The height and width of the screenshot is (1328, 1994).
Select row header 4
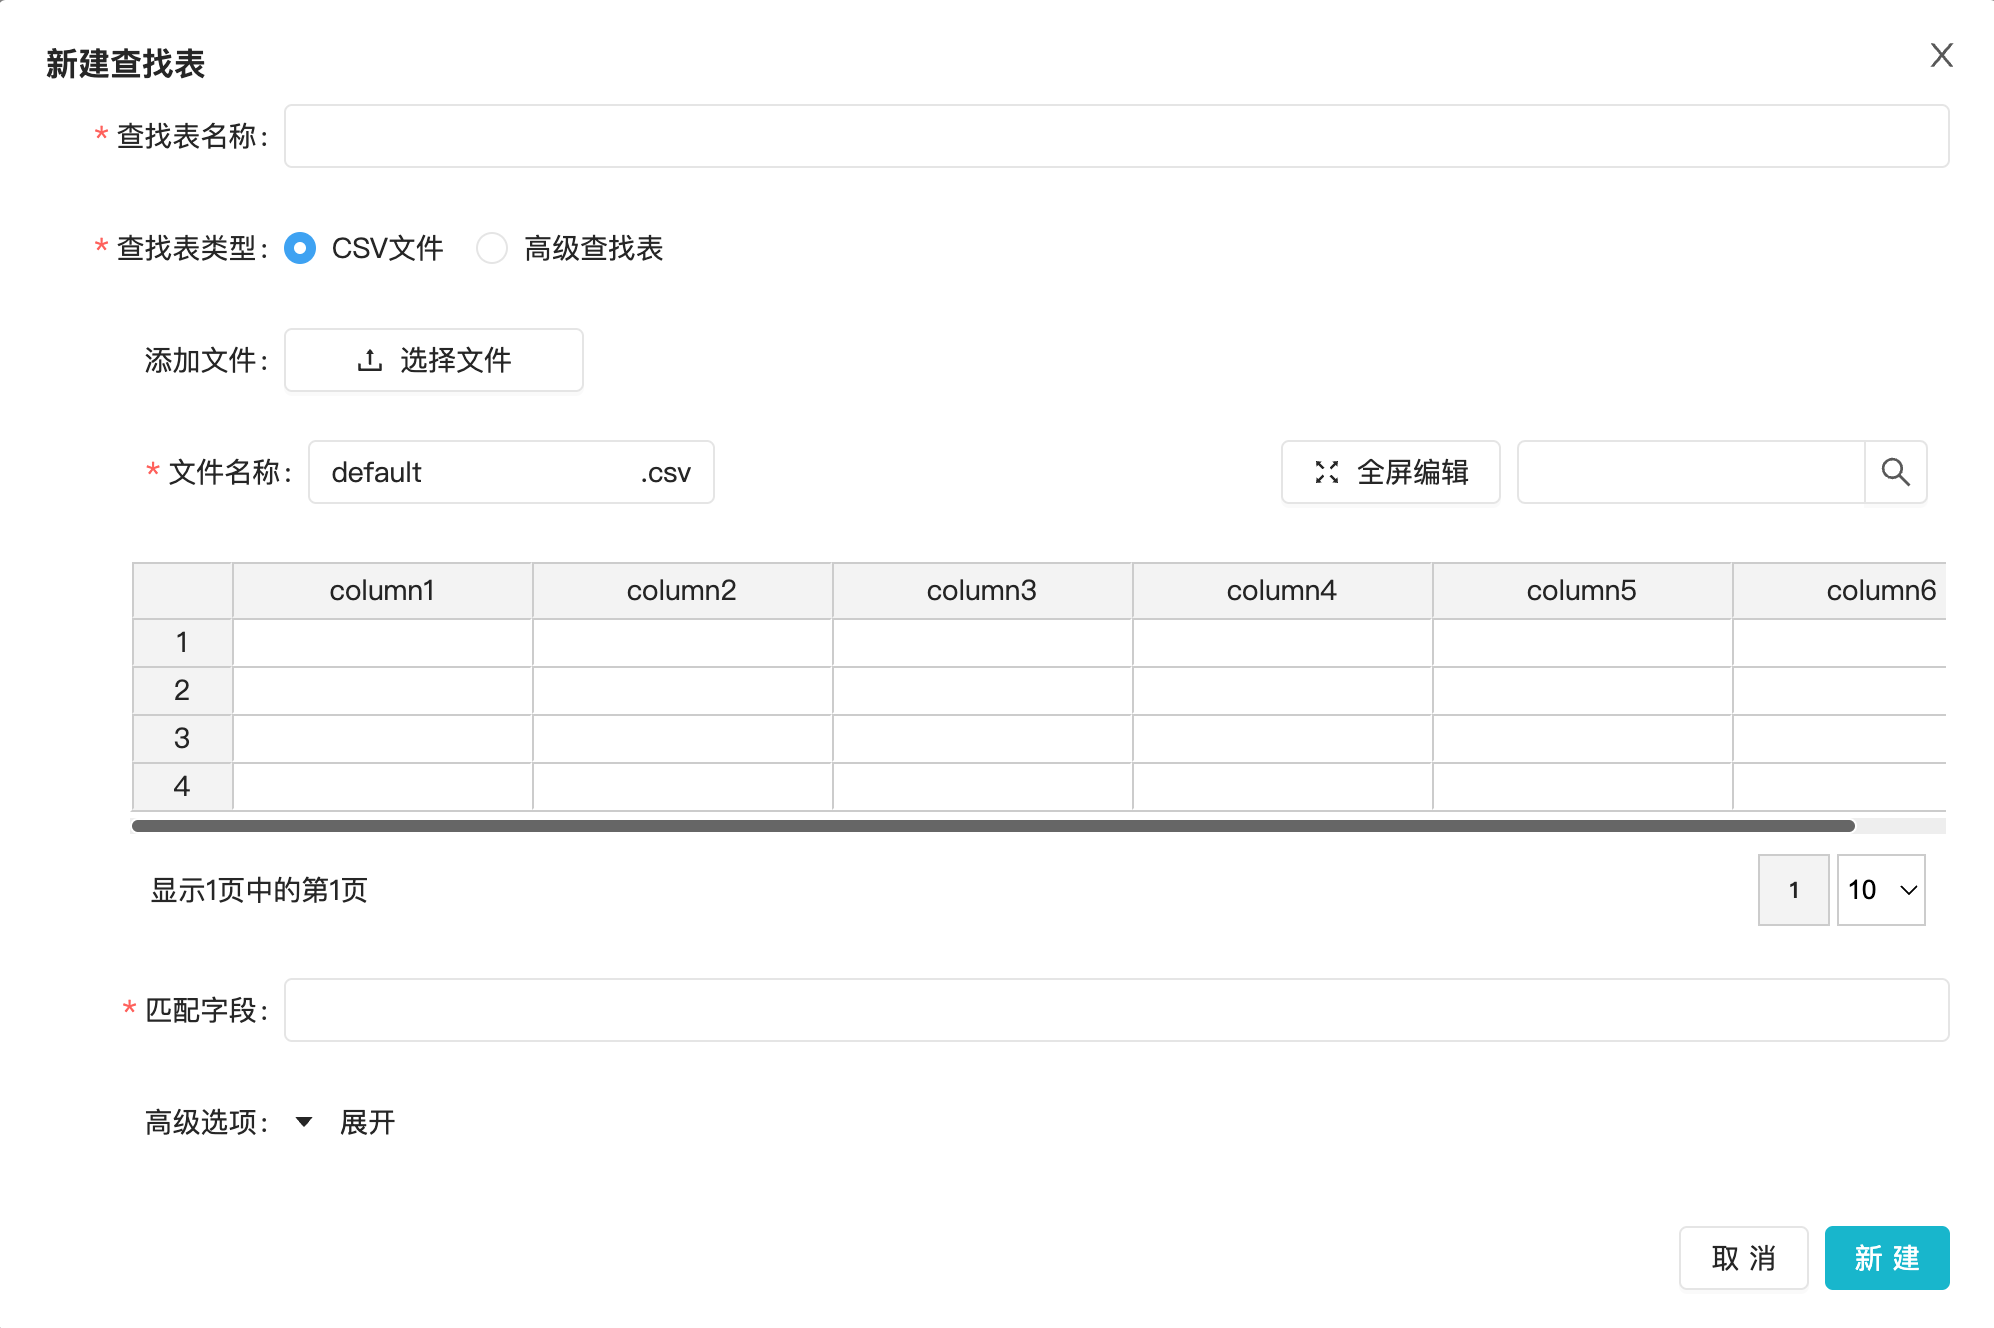pyautogui.click(x=182, y=787)
